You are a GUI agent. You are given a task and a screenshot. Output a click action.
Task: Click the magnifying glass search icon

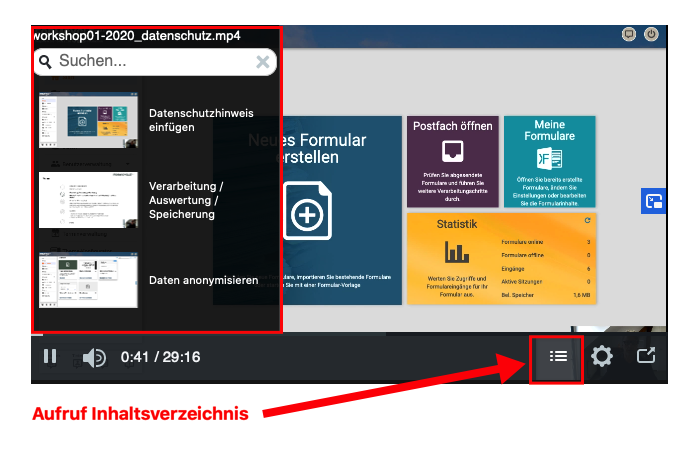coord(45,62)
